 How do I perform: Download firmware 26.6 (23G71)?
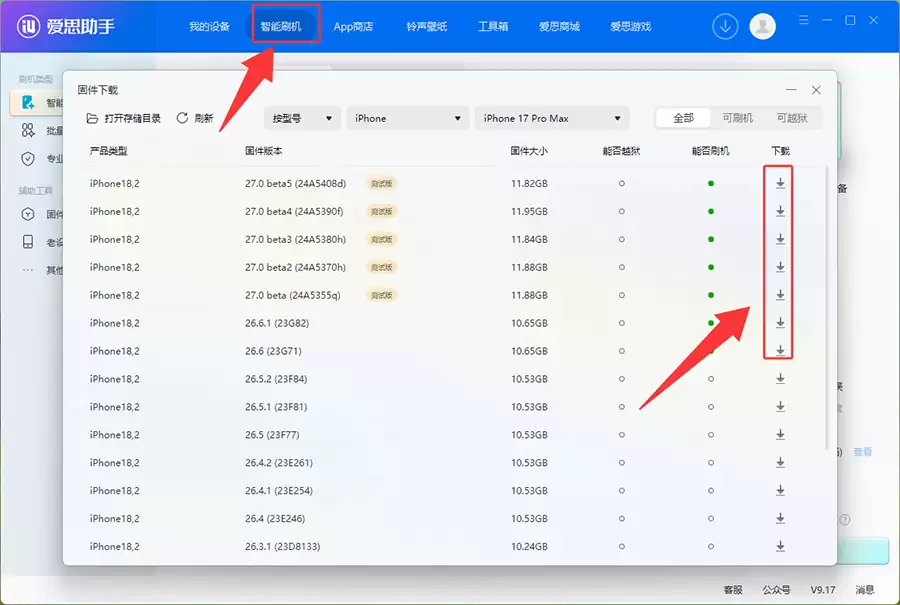click(x=780, y=350)
